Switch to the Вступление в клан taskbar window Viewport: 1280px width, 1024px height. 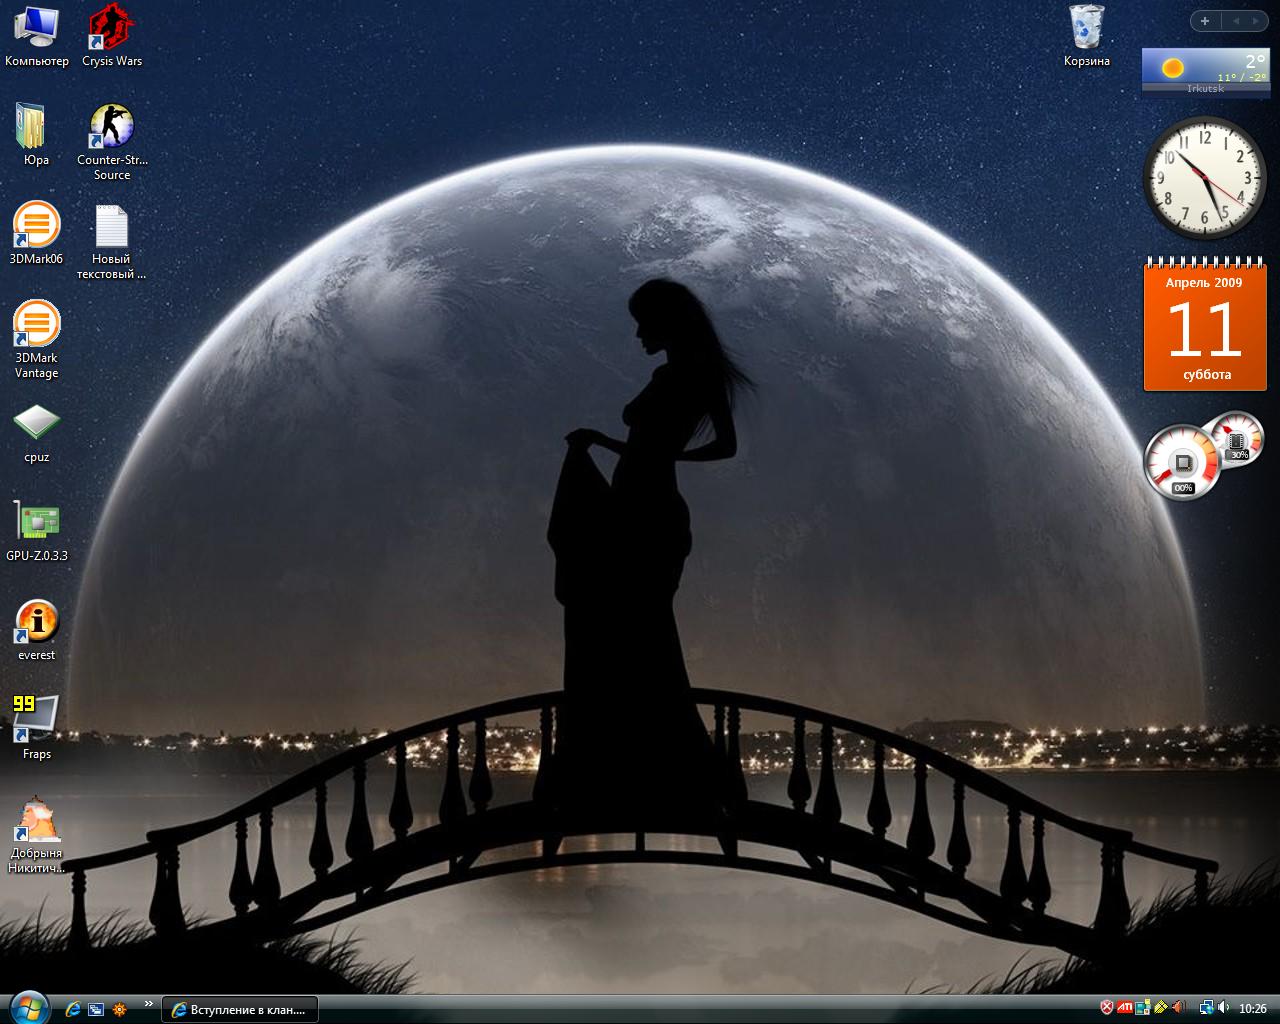pos(240,1009)
